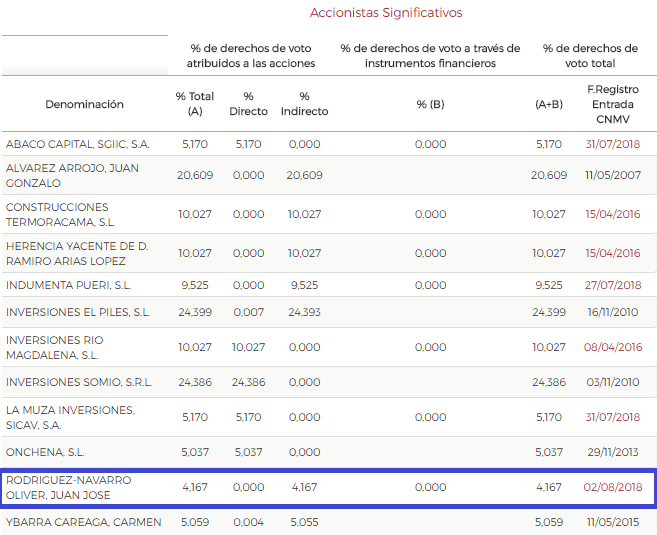Click the 24,393 indirect value for EL PILES
This screenshot has width=657, height=535.
click(304, 312)
